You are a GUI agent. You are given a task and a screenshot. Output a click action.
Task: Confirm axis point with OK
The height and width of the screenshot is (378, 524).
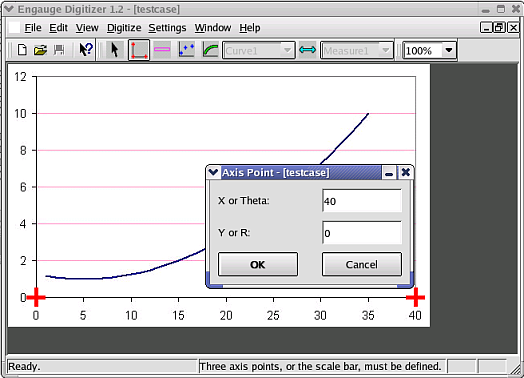[258, 264]
